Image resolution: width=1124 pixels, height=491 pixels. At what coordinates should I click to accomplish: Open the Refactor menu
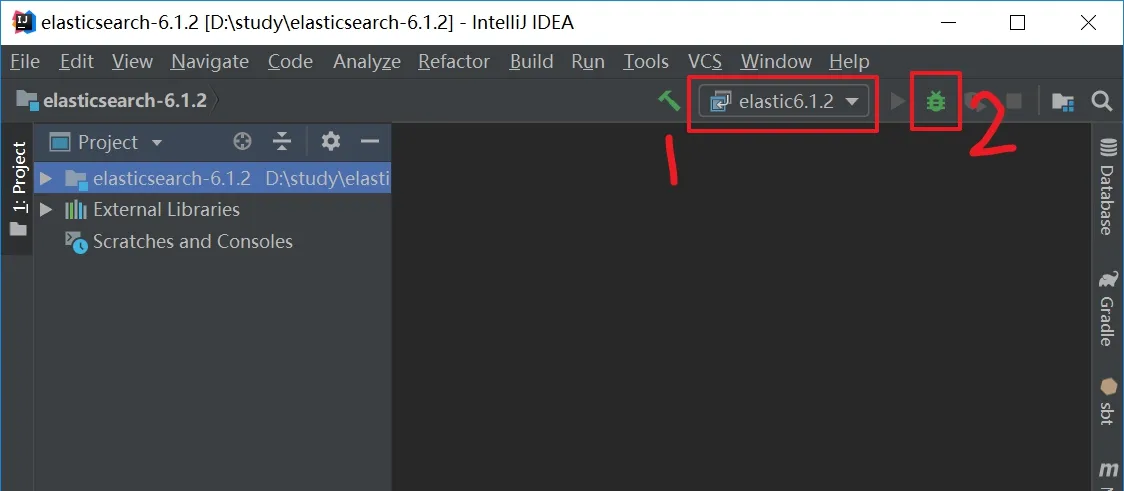pos(454,62)
